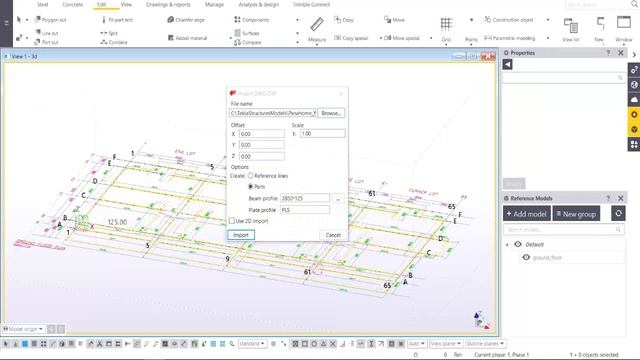This screenshot has height=360, width=640.
Task: Click the Split tool
Action: (109, 33)
